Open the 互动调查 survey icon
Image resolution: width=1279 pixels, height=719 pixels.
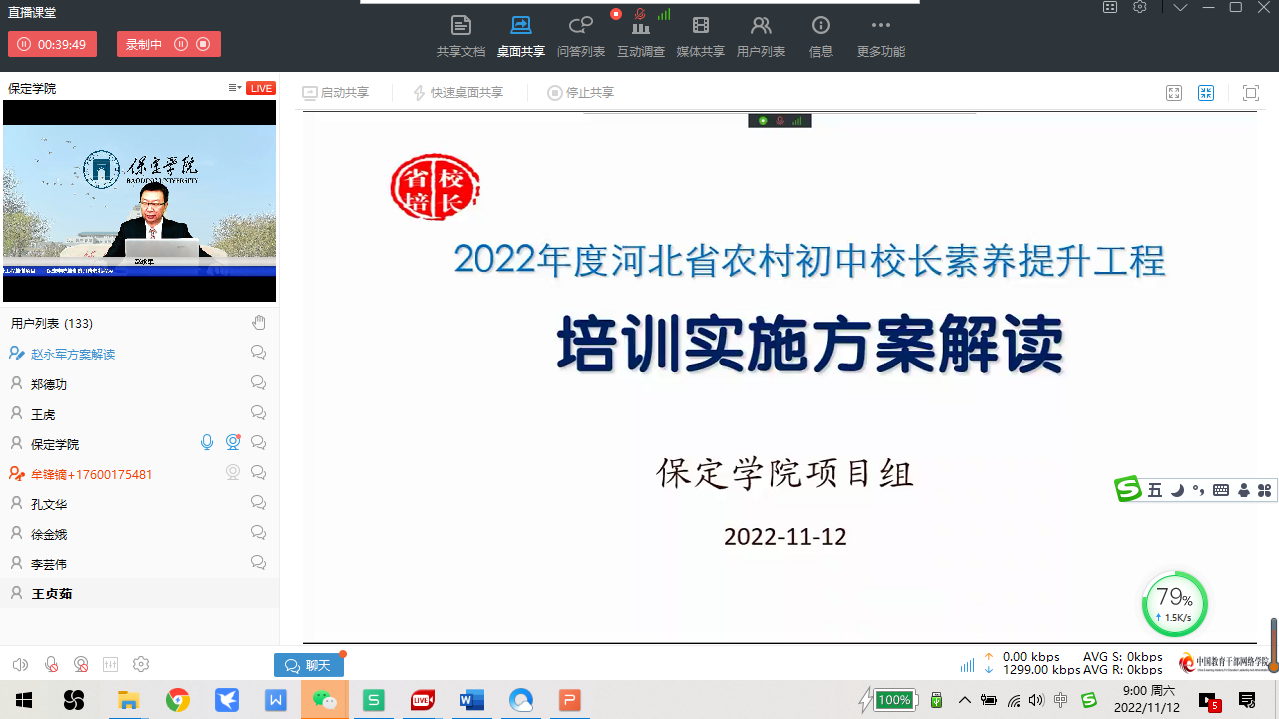(x=640, y=36)
